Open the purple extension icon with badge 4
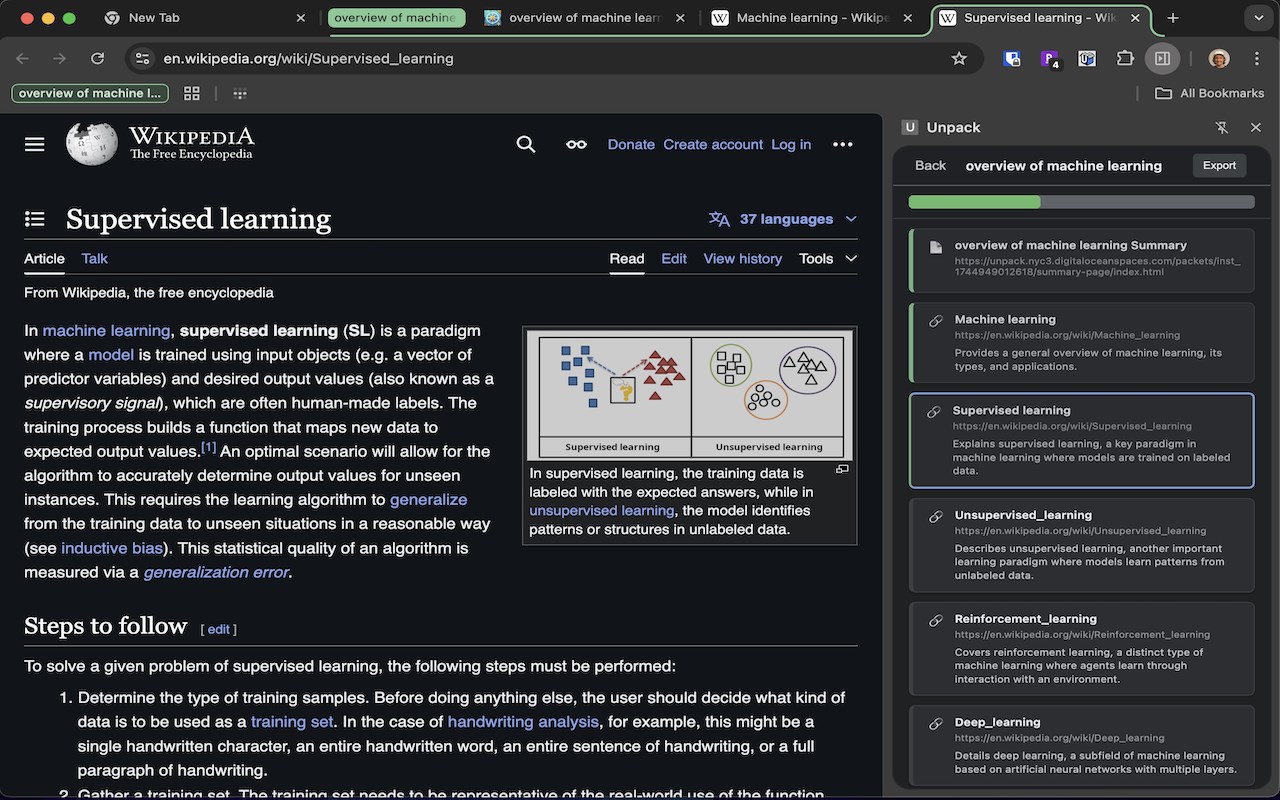 [1050, 59]
